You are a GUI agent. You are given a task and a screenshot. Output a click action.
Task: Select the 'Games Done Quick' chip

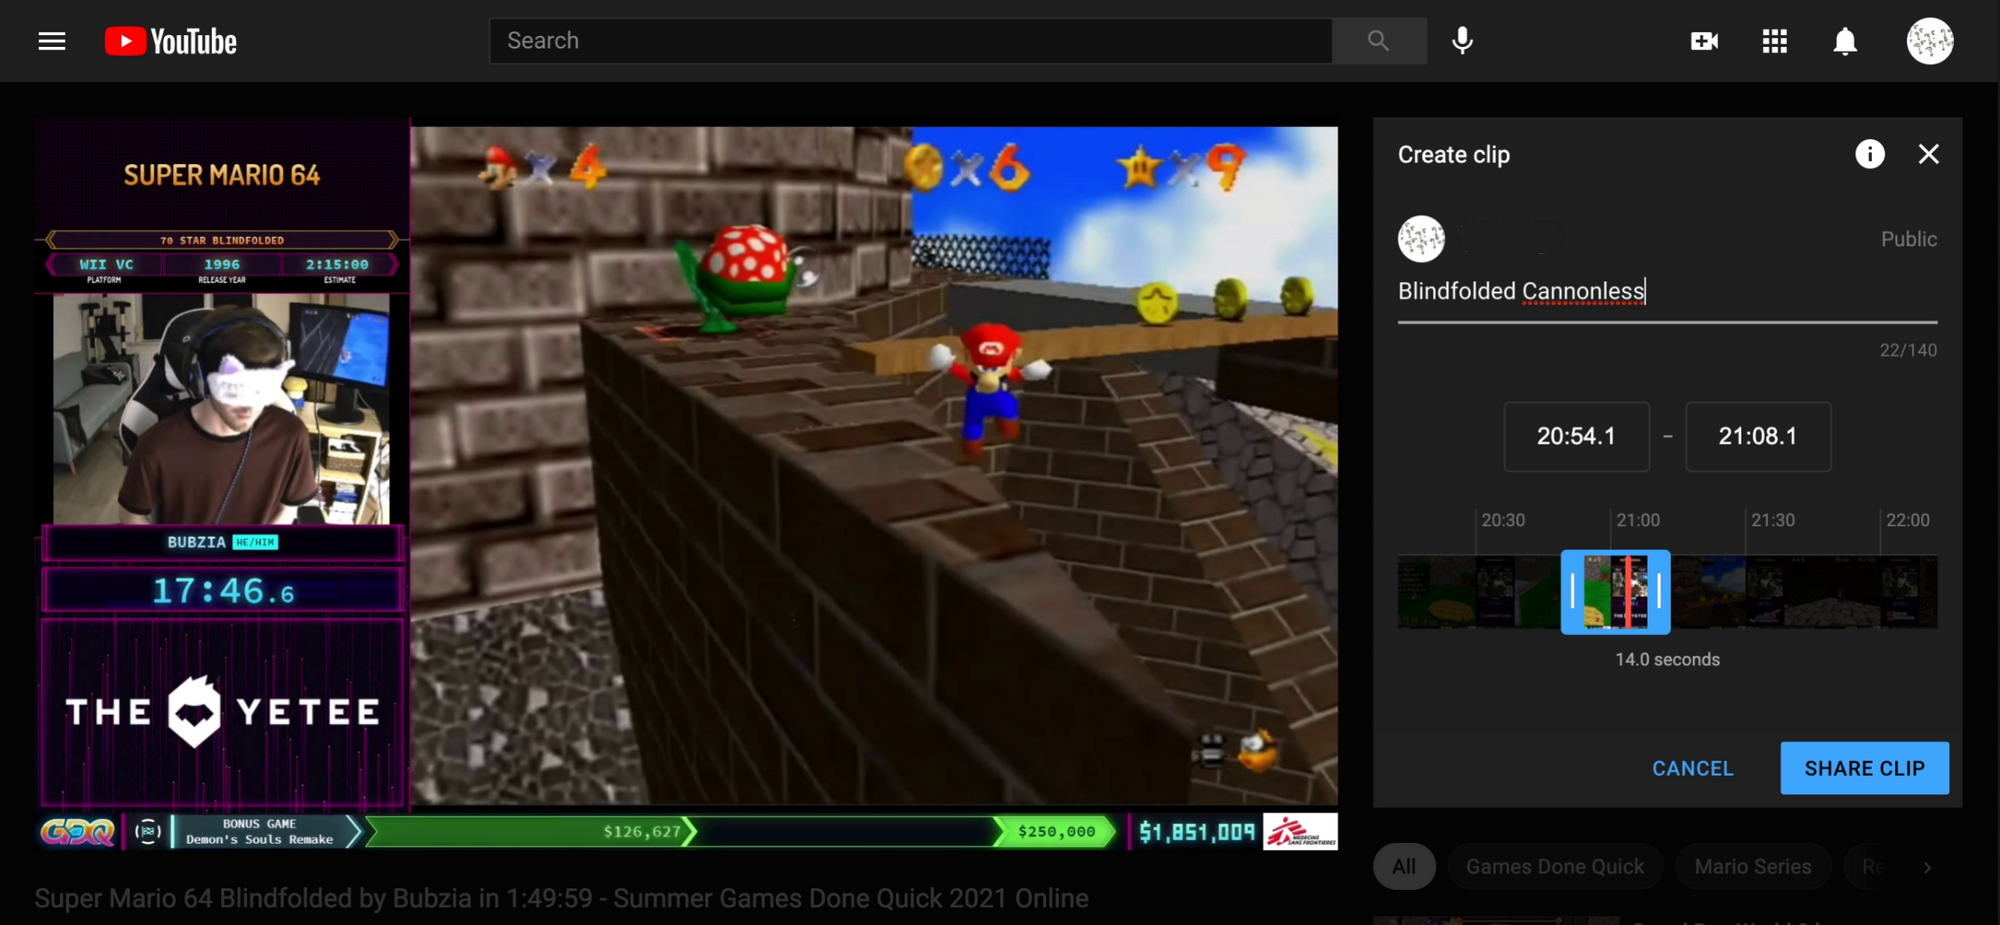tap(1554, 867)
